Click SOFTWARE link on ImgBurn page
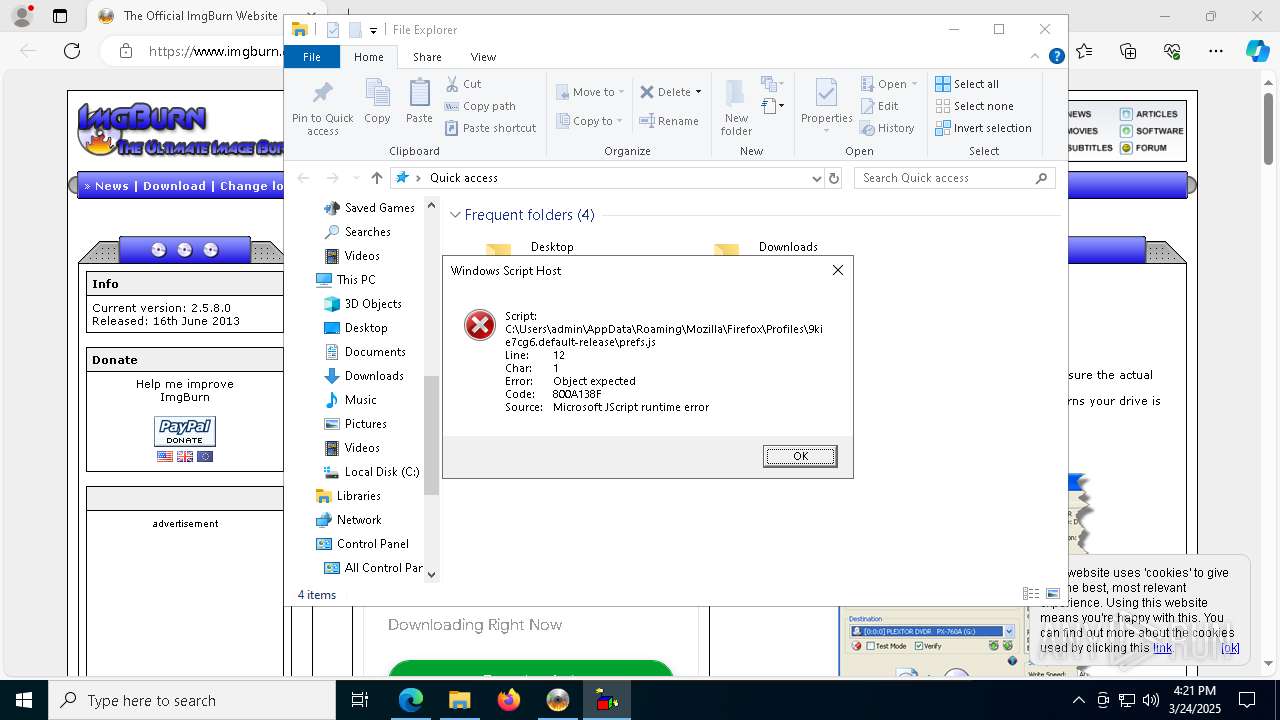 (1159, 131)
